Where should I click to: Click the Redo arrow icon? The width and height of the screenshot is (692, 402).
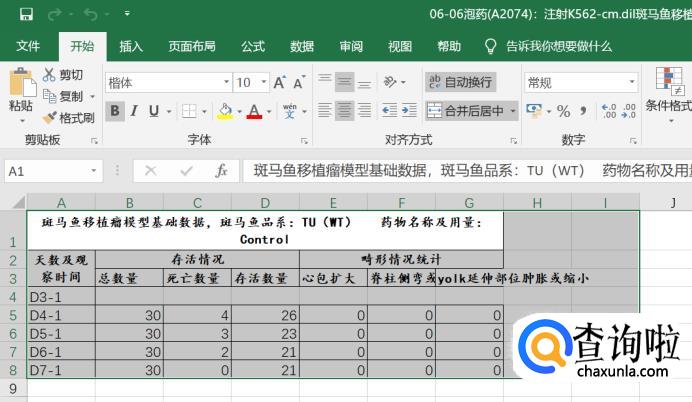click(x=55, y=15)
